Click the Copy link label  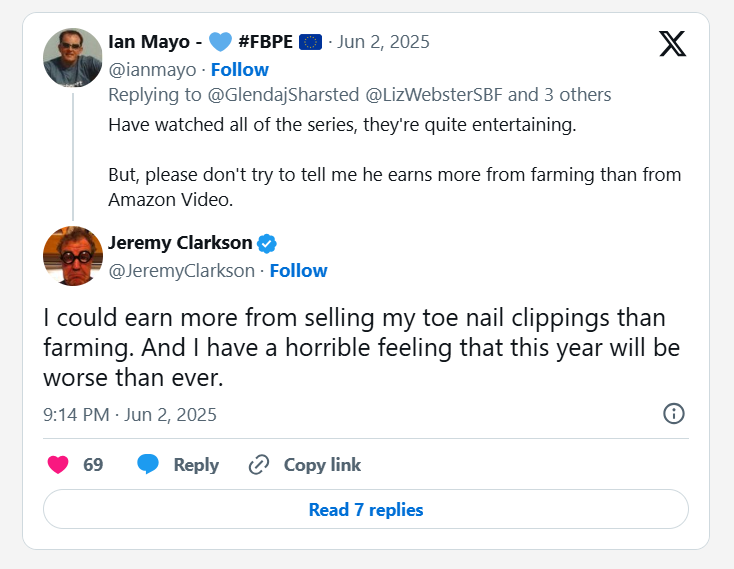click(322, 465)
